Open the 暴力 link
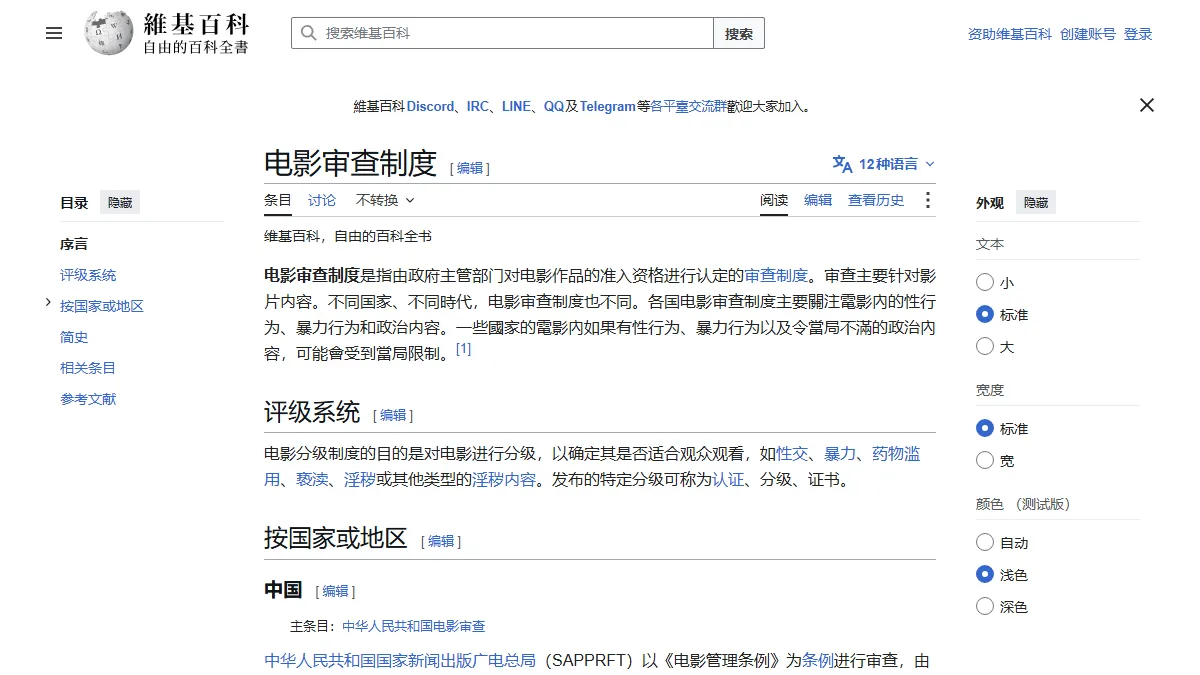Screen dimensions: 1200x675 840,454
